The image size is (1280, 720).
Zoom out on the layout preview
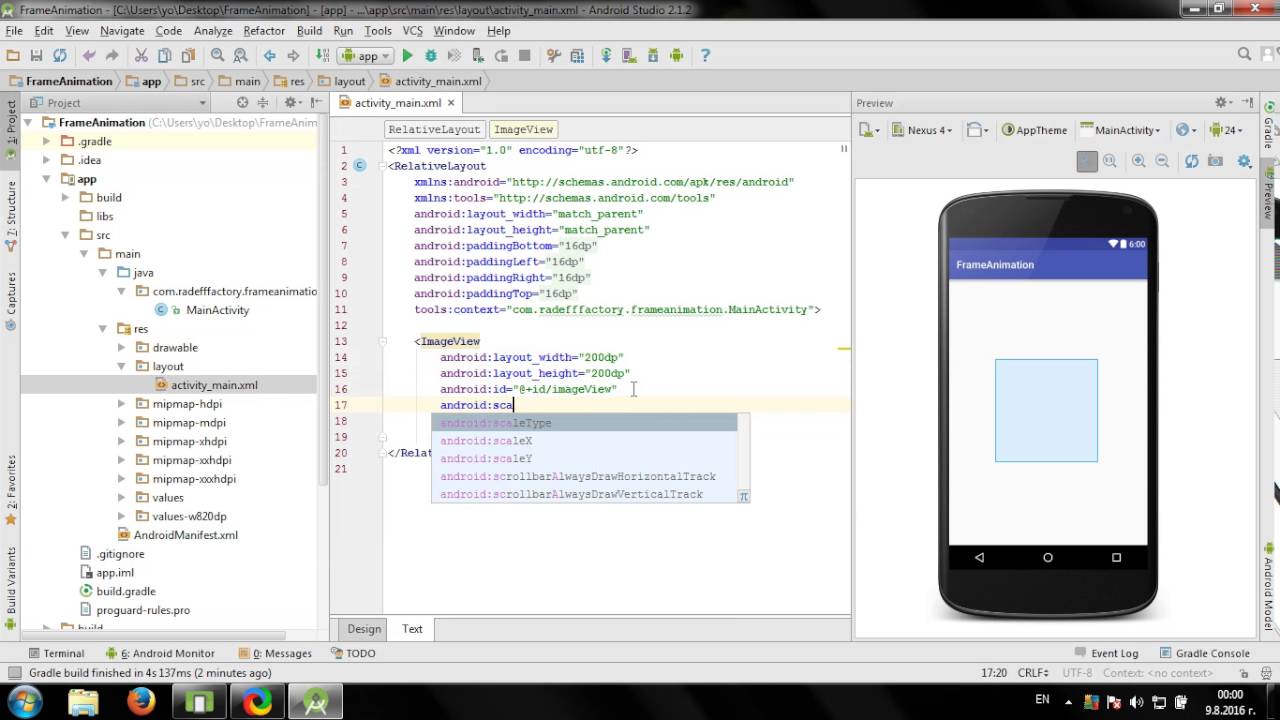[1162, 161]
